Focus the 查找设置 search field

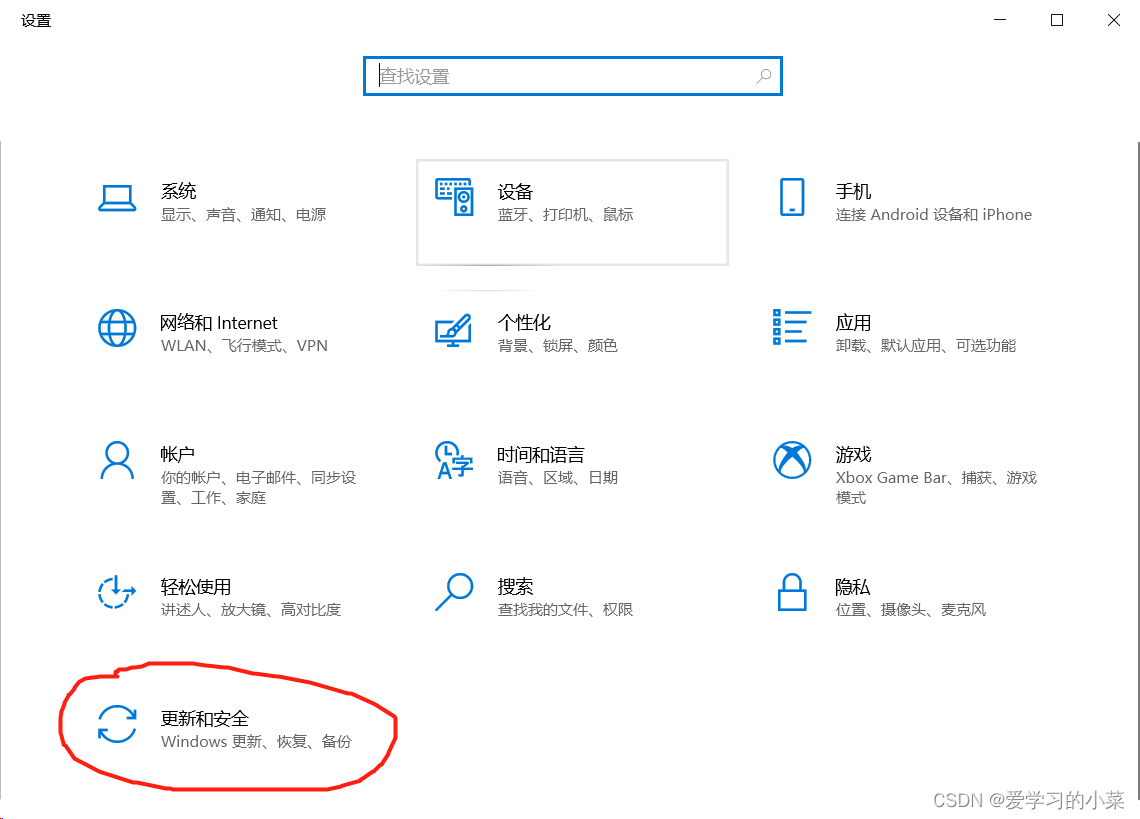coord(573,76)
